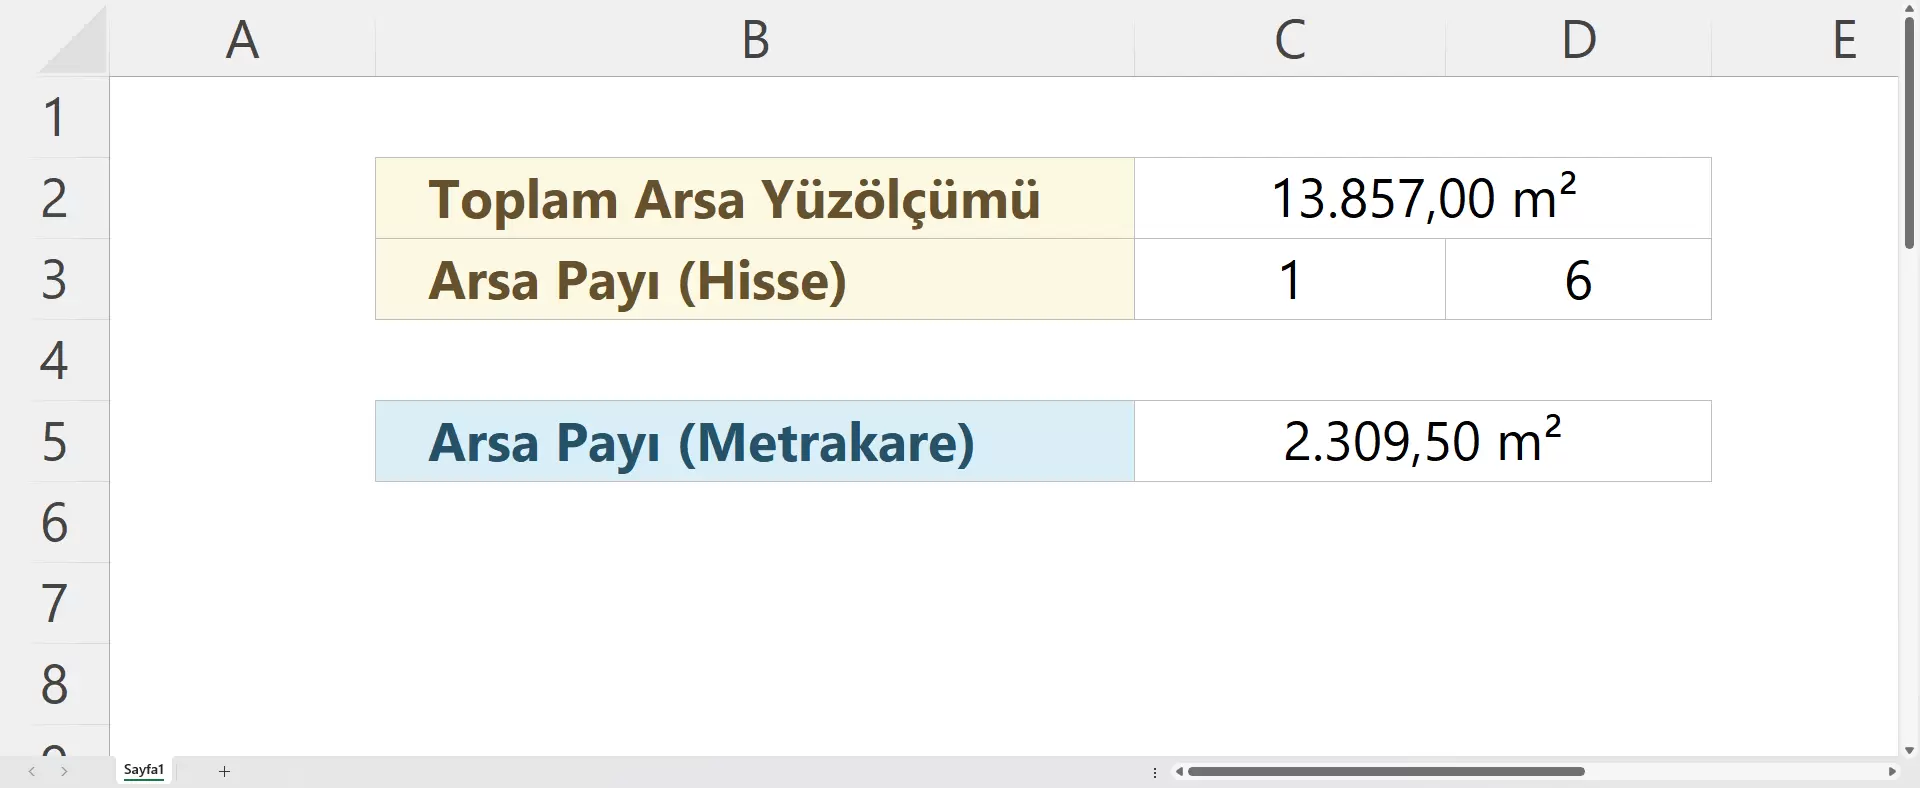Click the horizontal scrollbar right arrow
1920x788 pixels.
pos(1891,771)
